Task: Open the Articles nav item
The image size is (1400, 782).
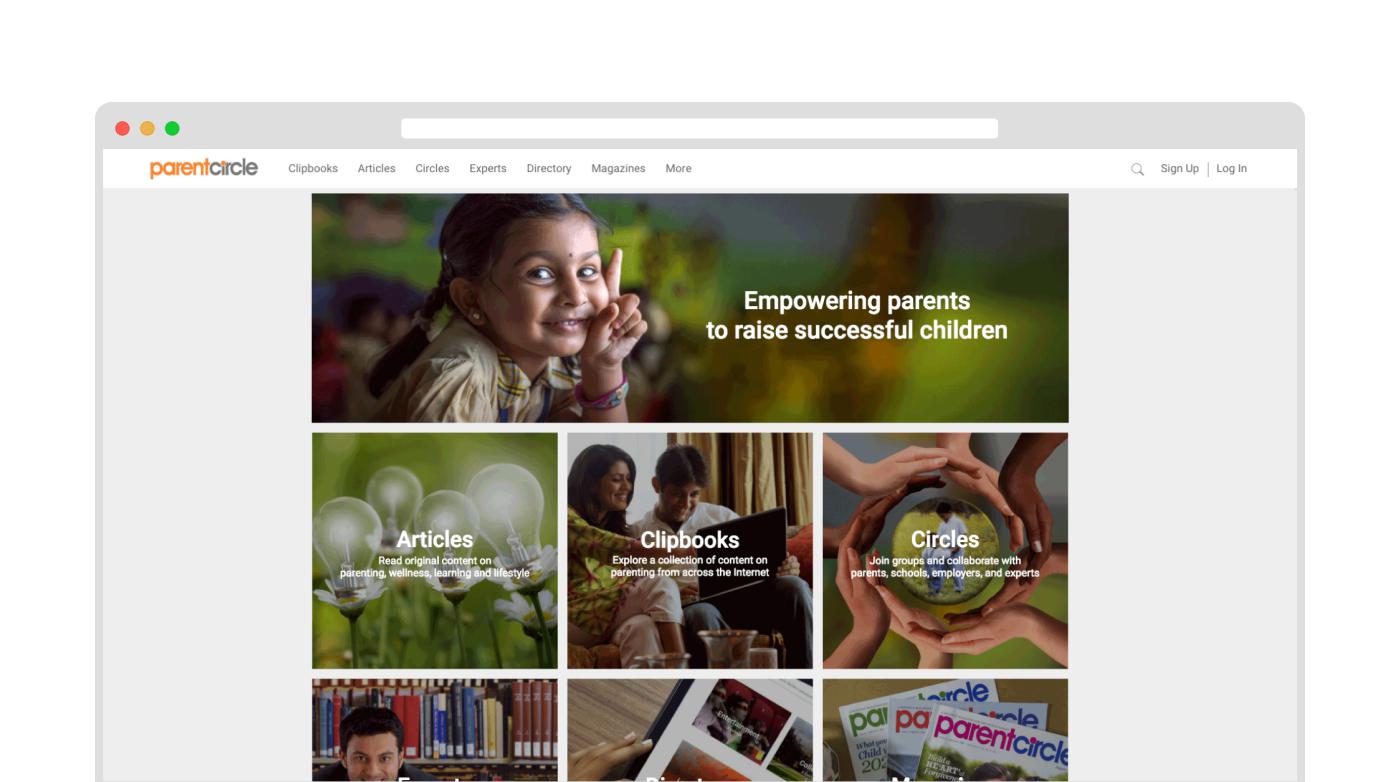Action: (x=377, y=168)
